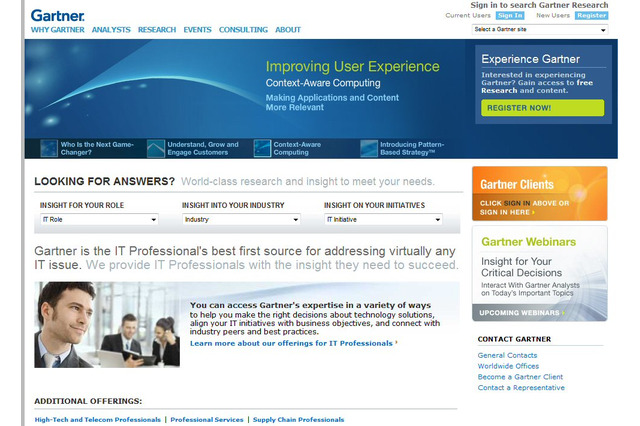The height and width of the screenshot is (426, 640).
Task: Open the About menu item
Action: pyautogui.click(x=288, y=30)
